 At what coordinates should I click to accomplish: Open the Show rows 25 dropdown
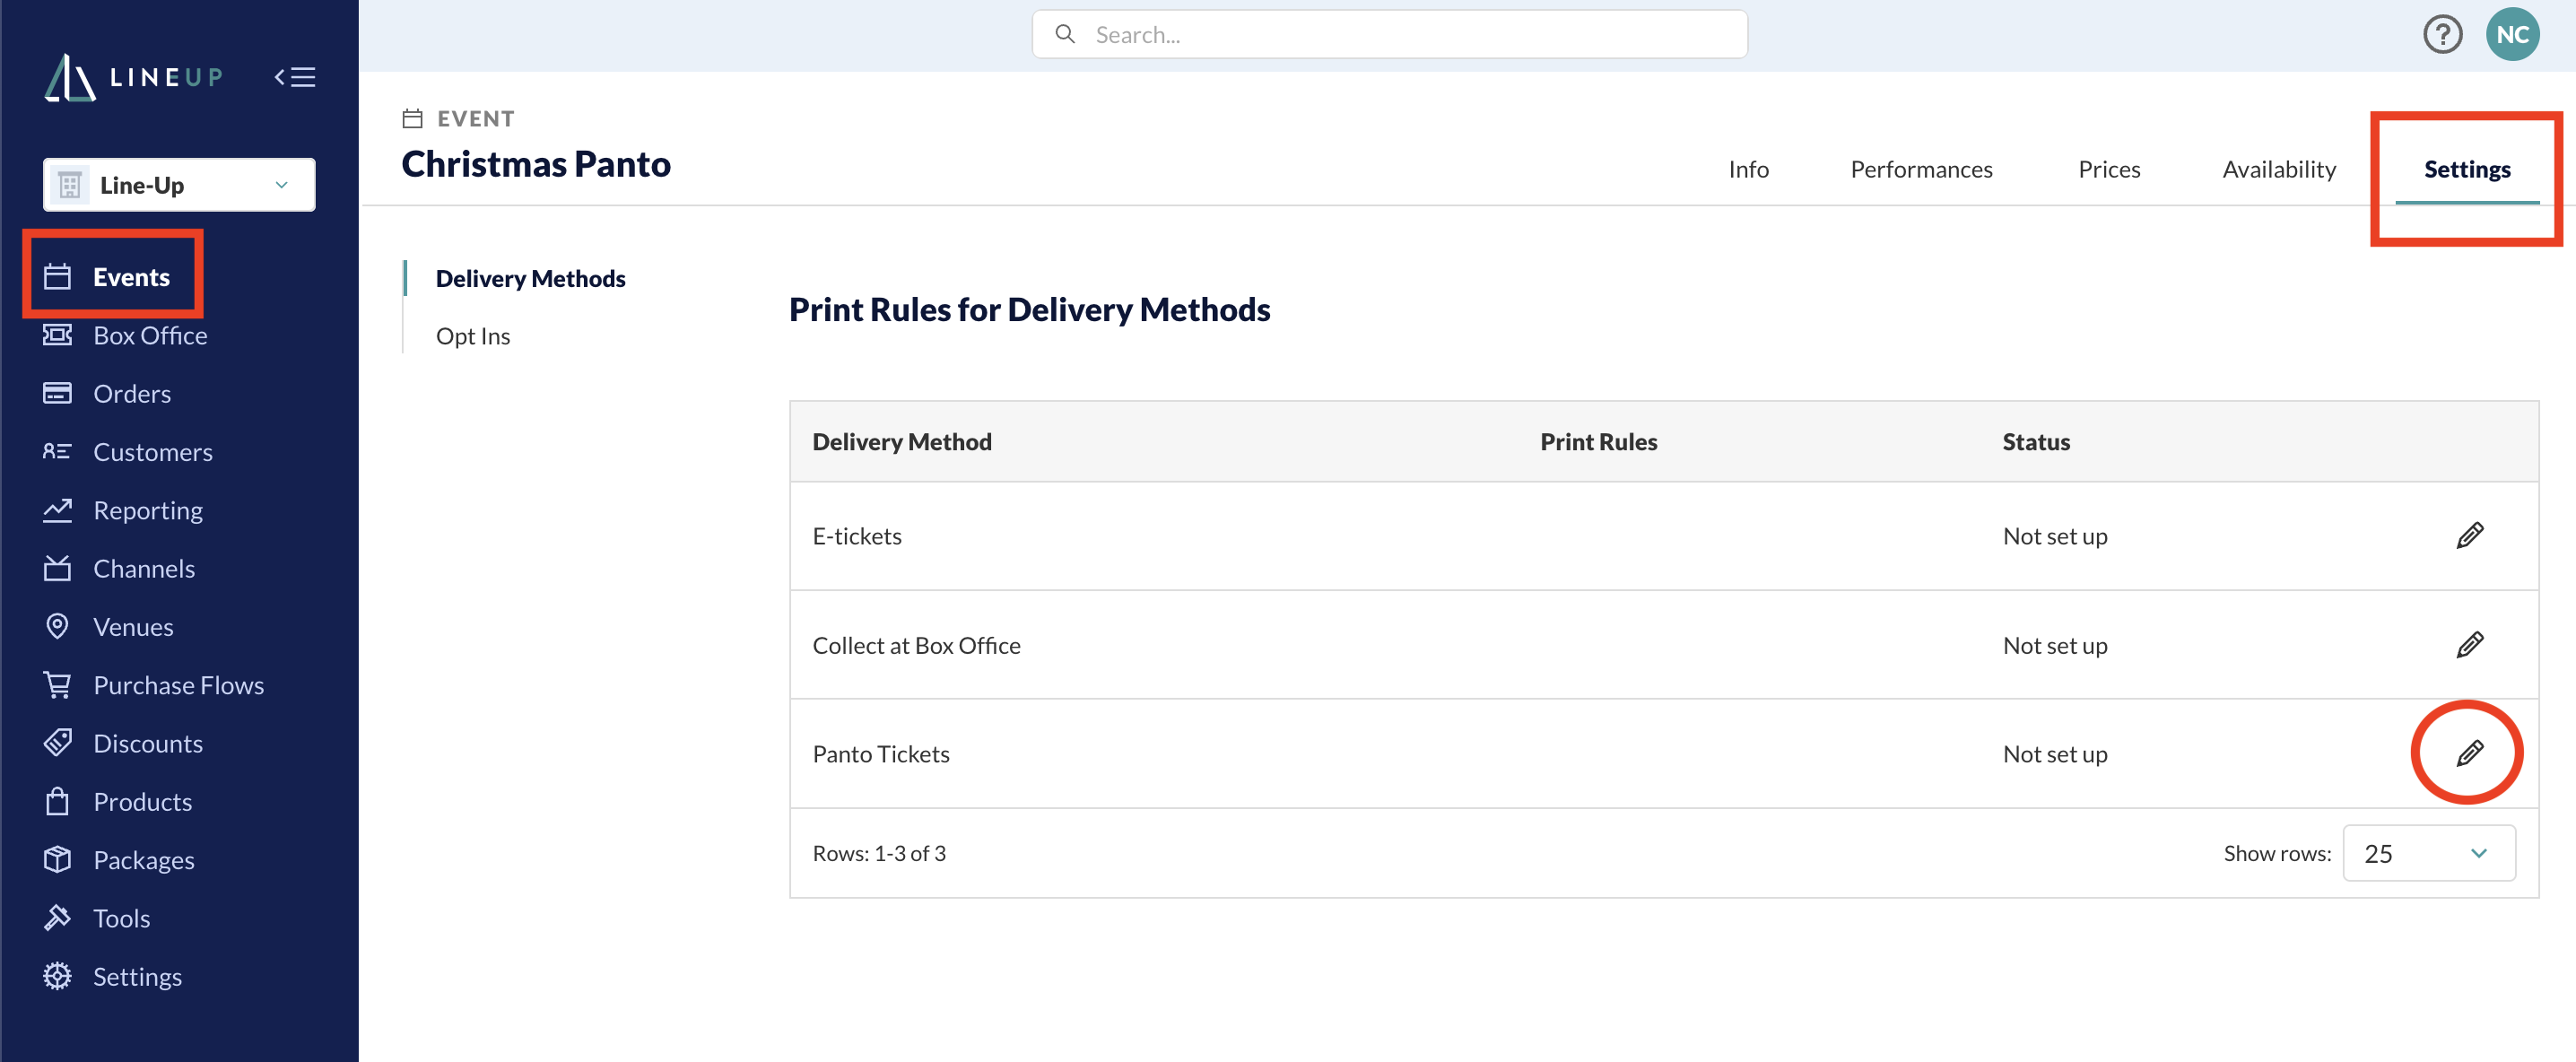click(2428, 853)
